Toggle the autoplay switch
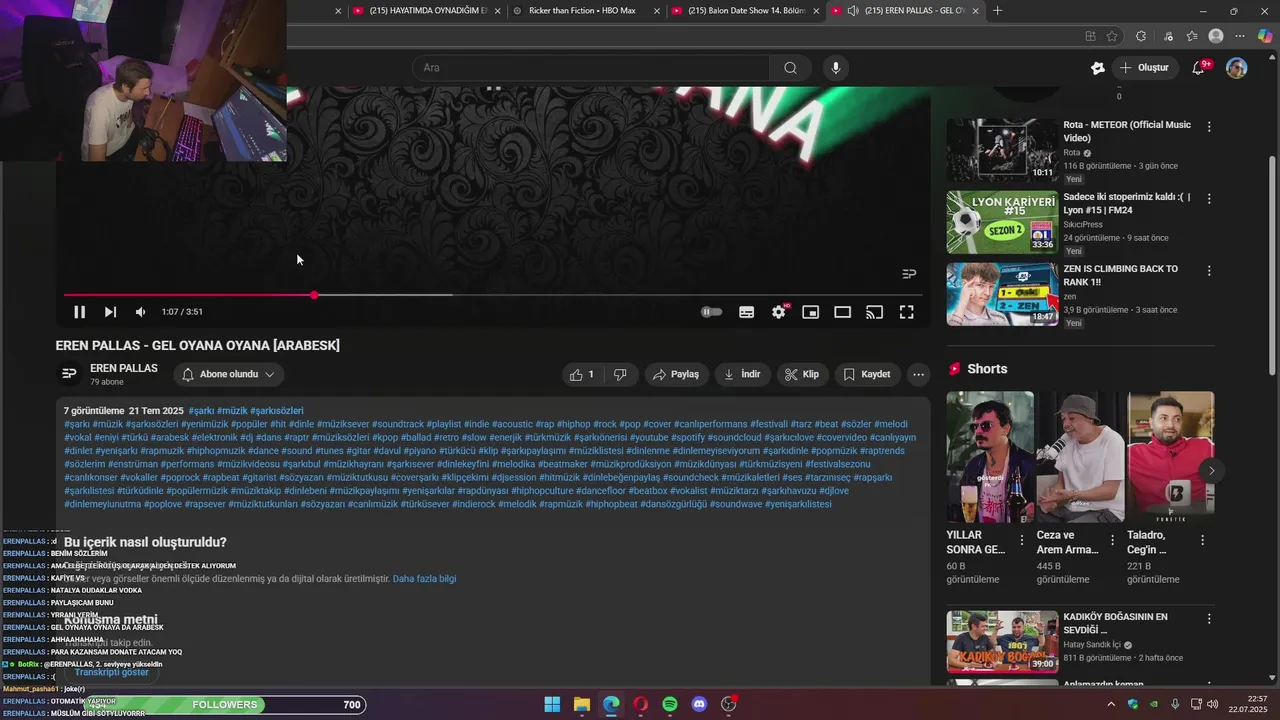1280x720 pixels. pyautogui.click(x=711, y=312)
